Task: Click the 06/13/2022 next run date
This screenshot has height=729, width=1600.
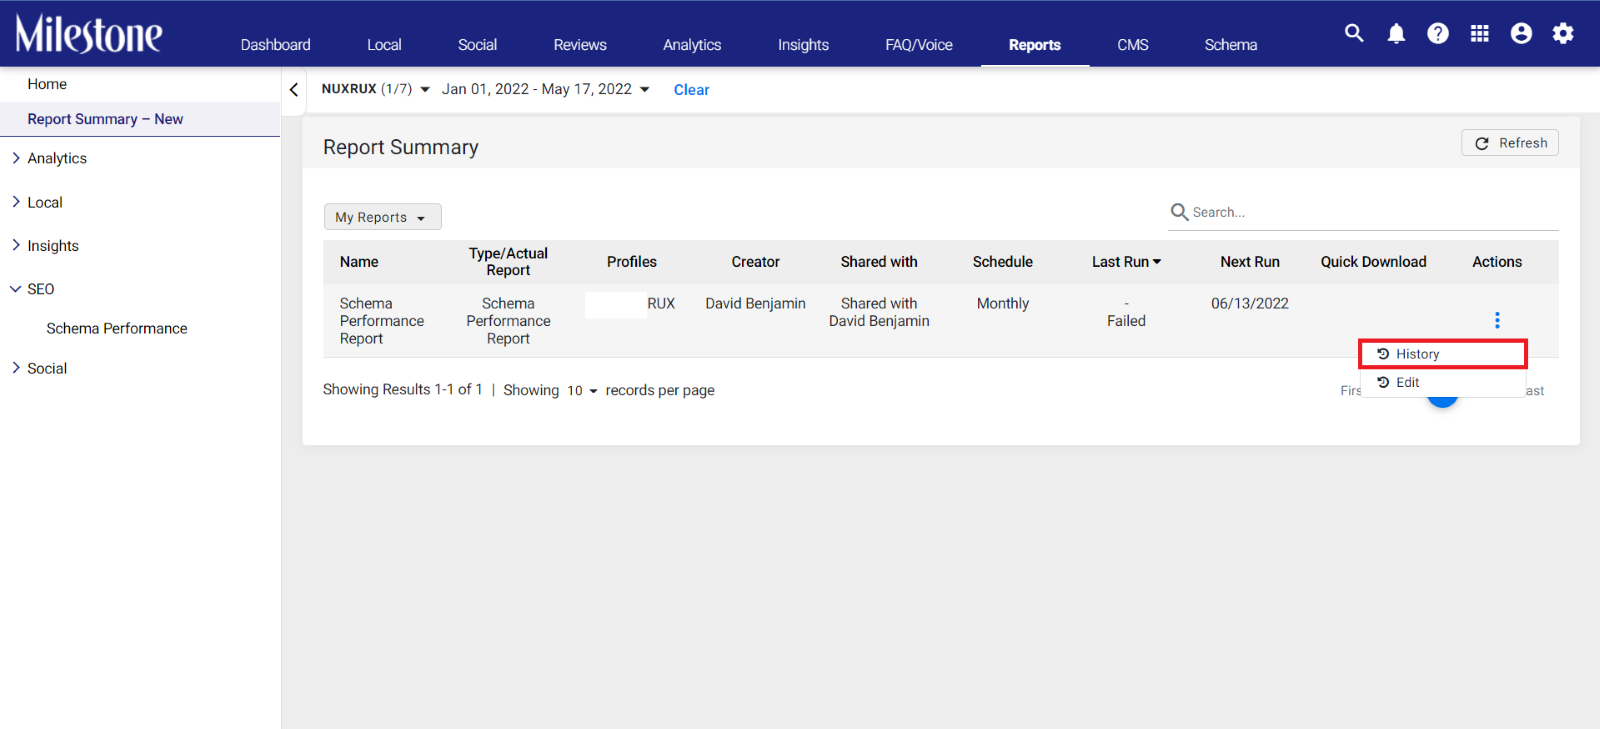Action: point(1250,304)
